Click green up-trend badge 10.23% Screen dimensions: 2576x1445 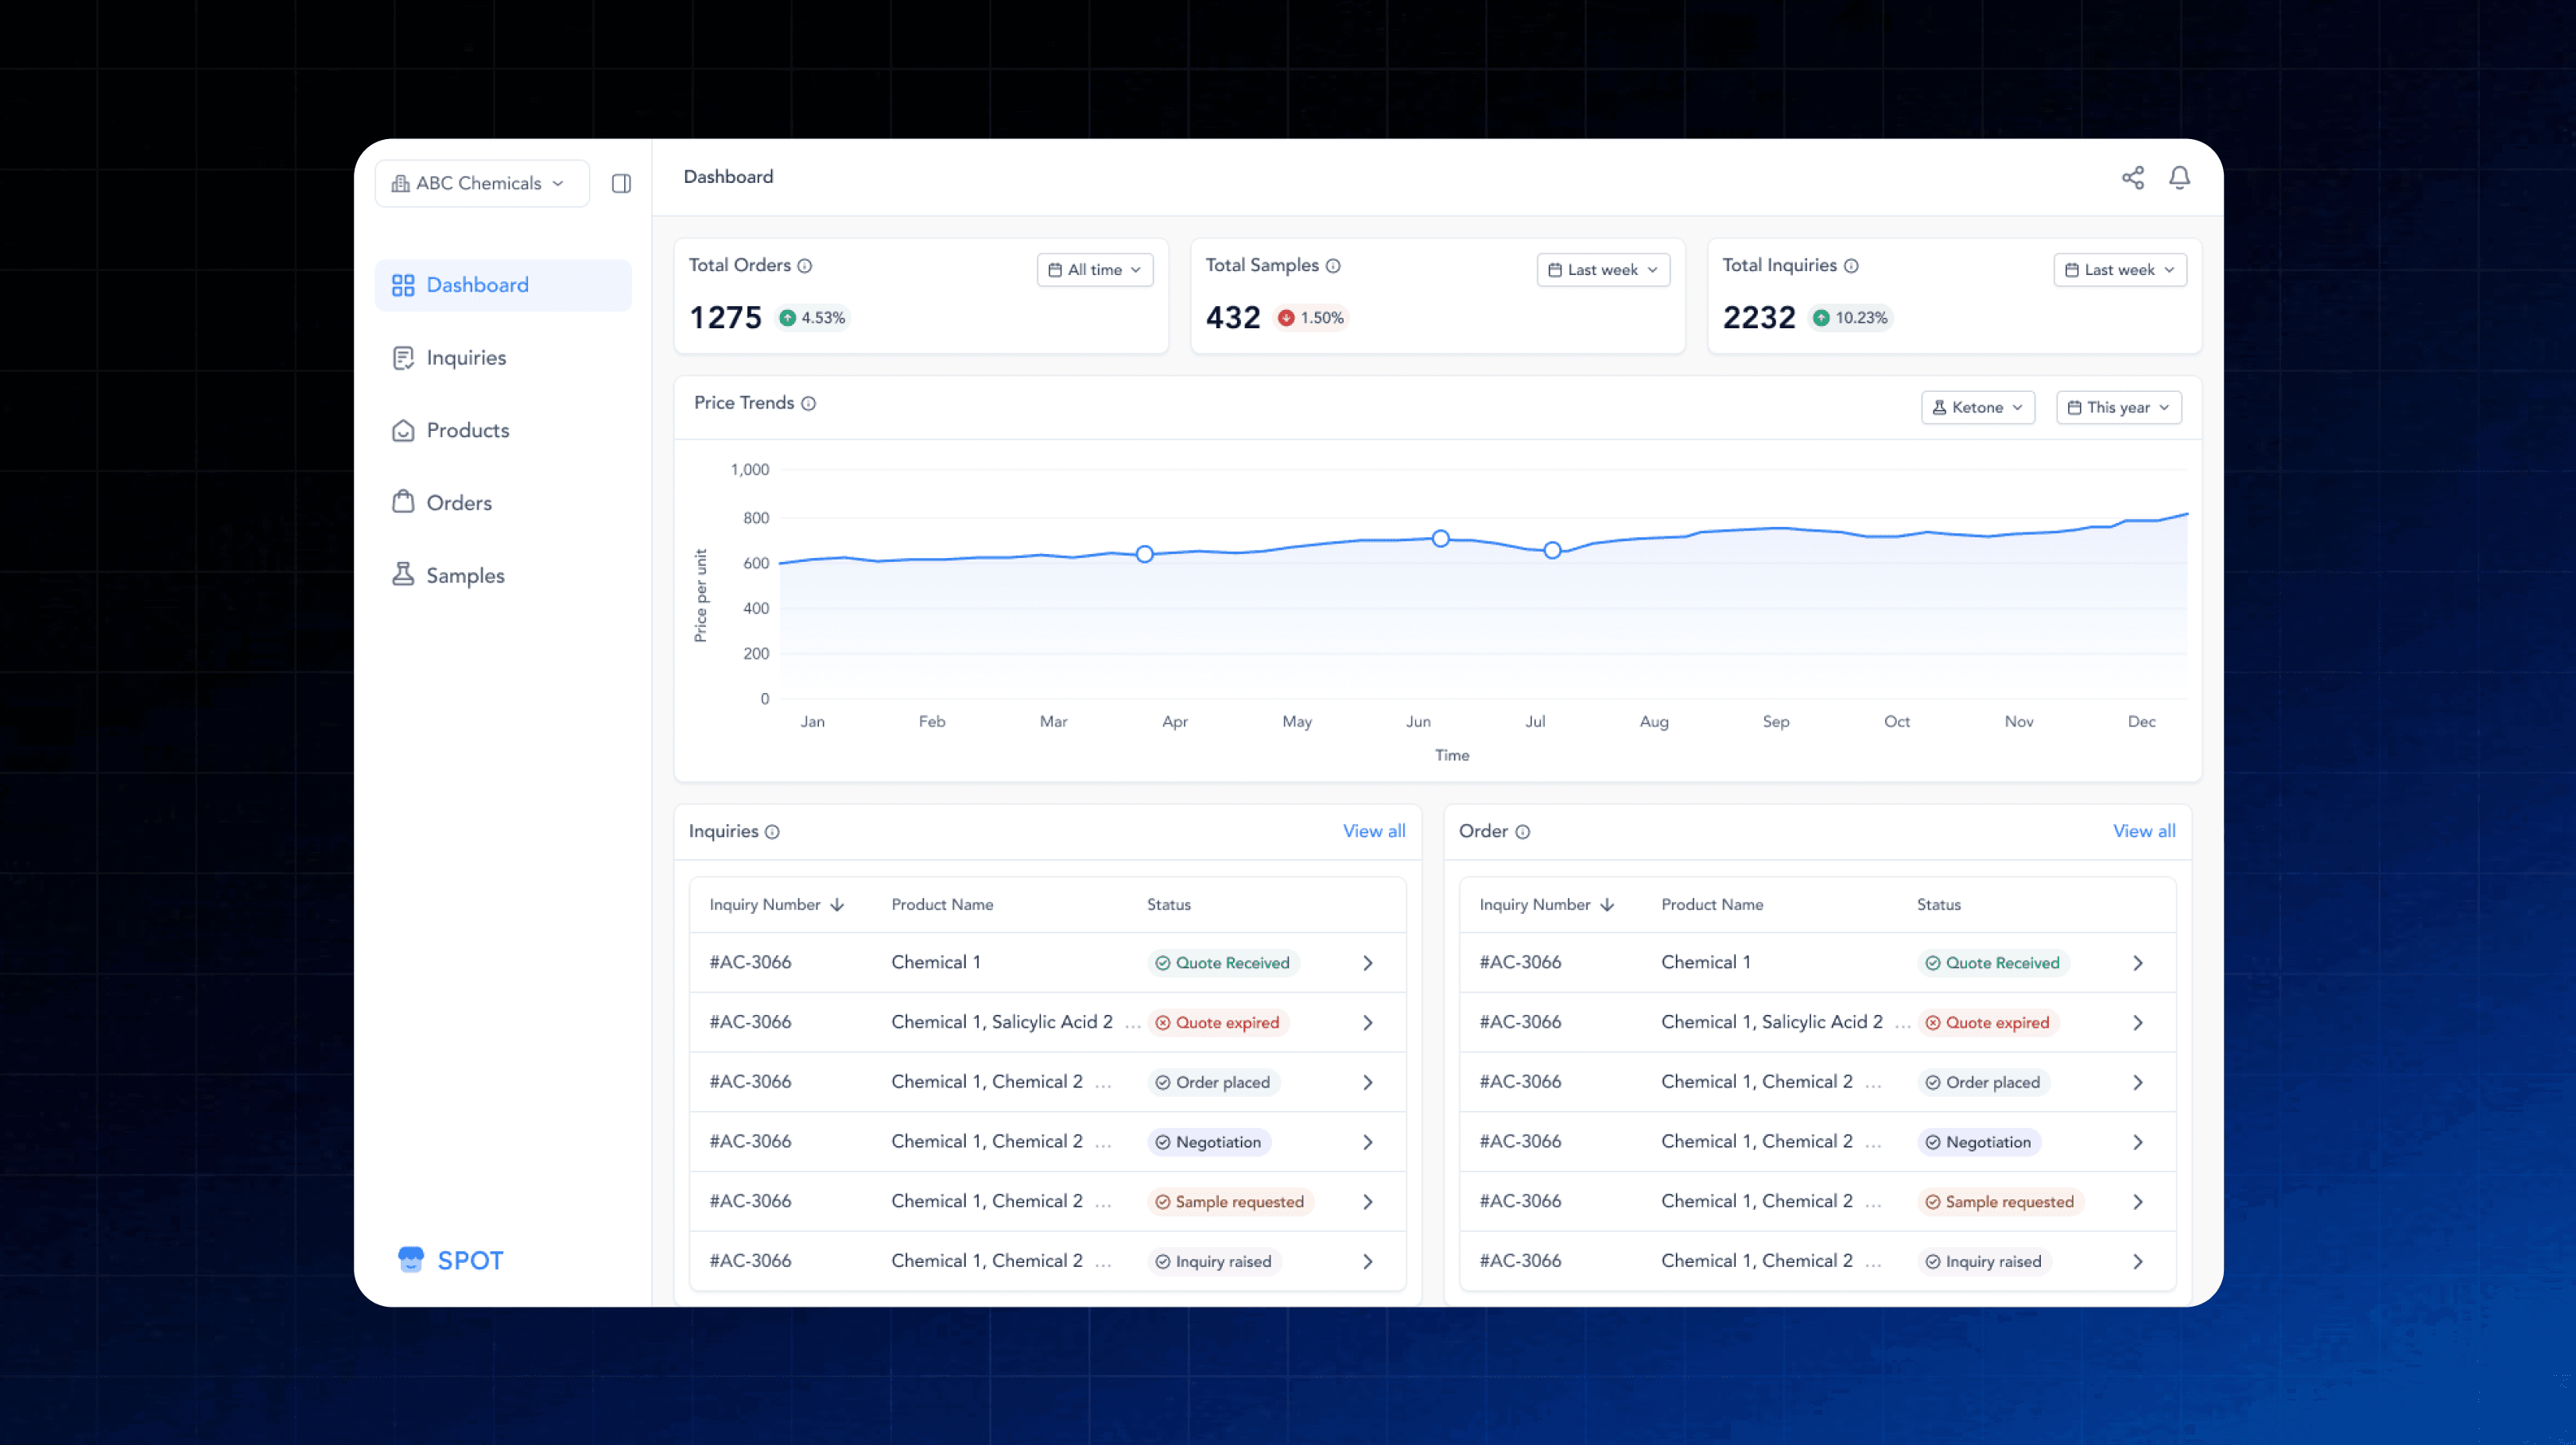[x=1850, y=318]
